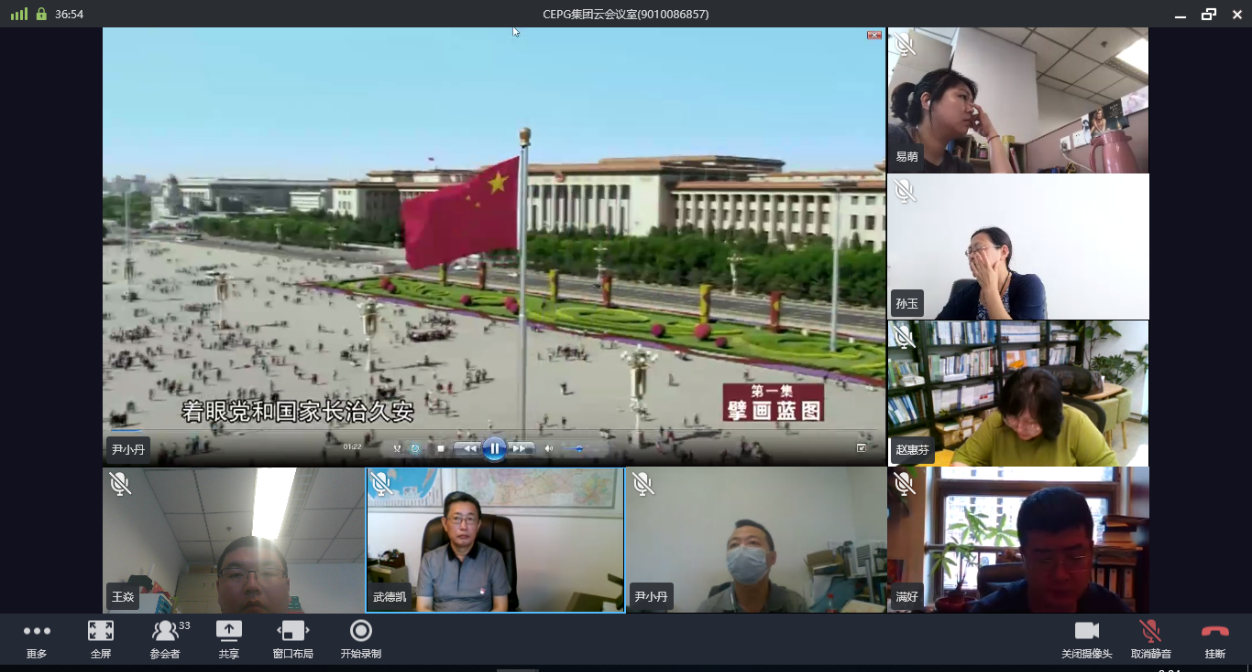Click the player view-mode icon at right of control bar

point(861,448)
